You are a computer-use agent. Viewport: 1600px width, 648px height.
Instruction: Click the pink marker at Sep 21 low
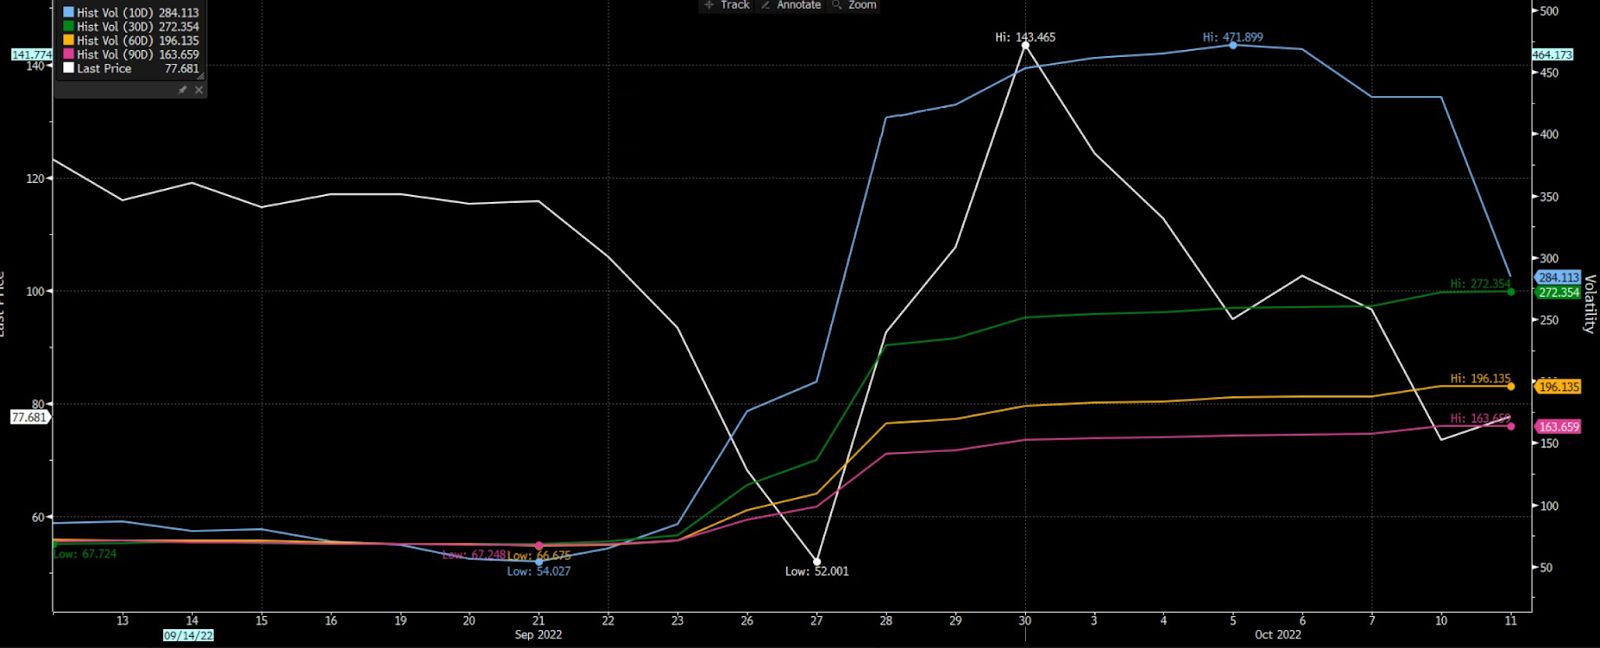(539, 546)
